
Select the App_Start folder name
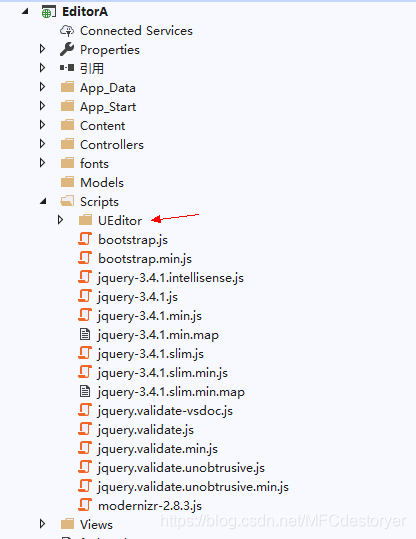[x=108, y=107]
